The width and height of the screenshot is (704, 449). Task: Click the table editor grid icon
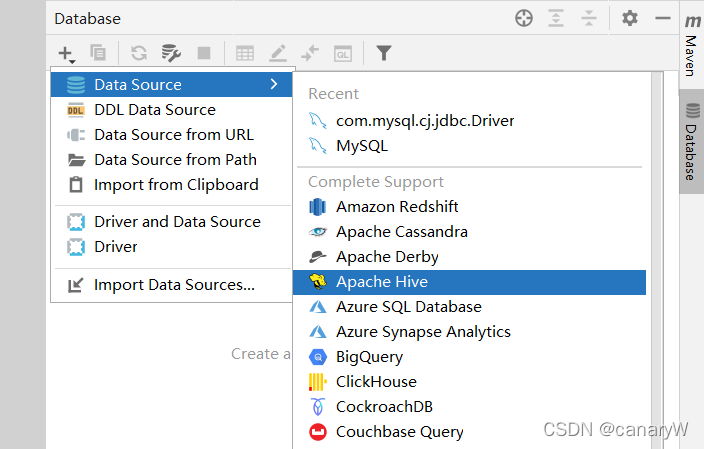[x=245, y=53]
